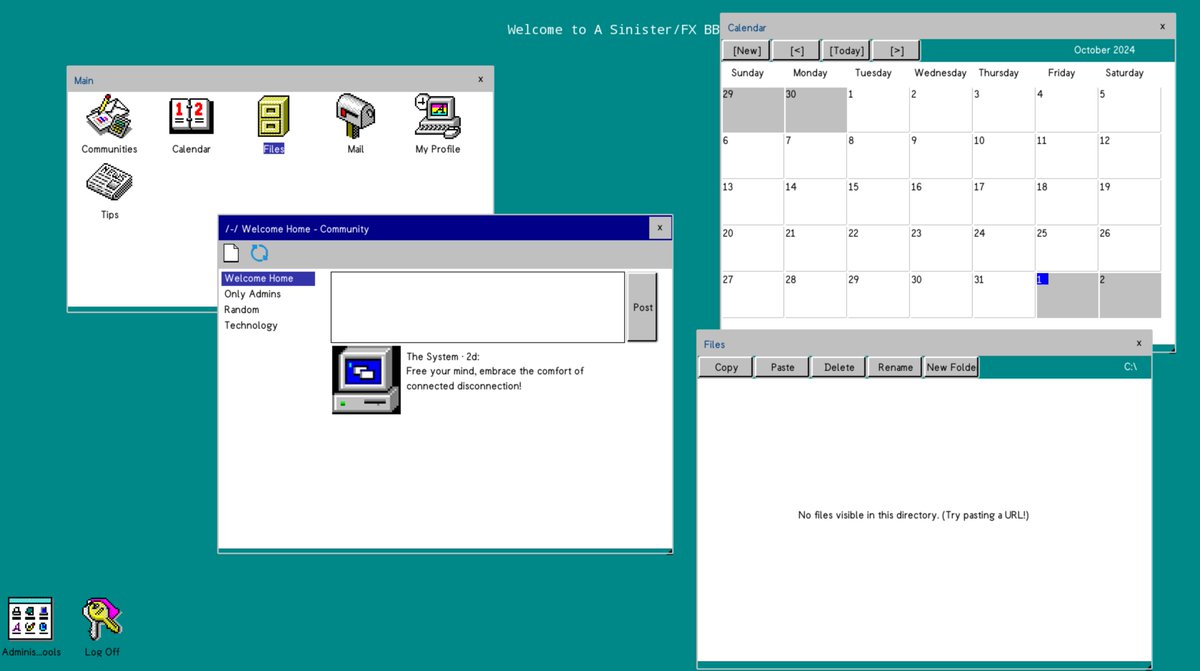Open the Calendar icon in Main window

[191, 118]
